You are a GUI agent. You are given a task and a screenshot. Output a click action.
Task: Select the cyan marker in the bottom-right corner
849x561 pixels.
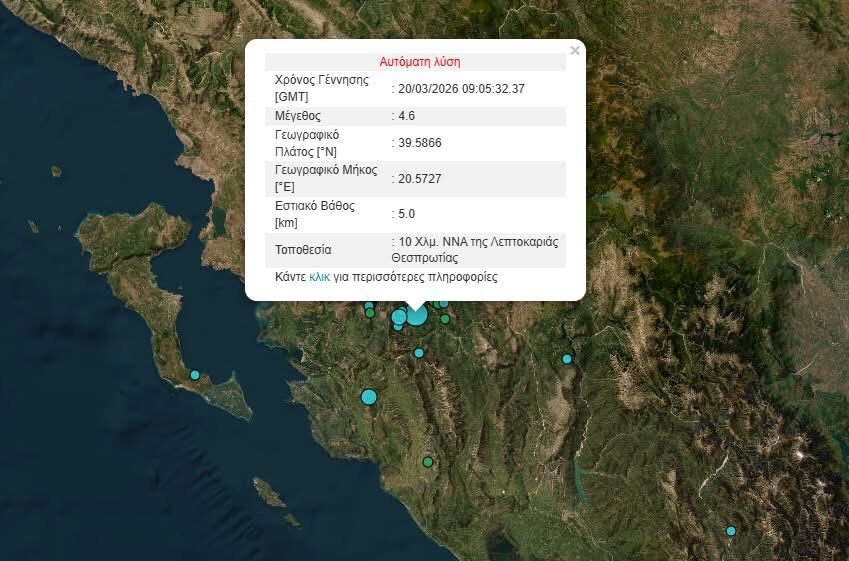[731, 531]
